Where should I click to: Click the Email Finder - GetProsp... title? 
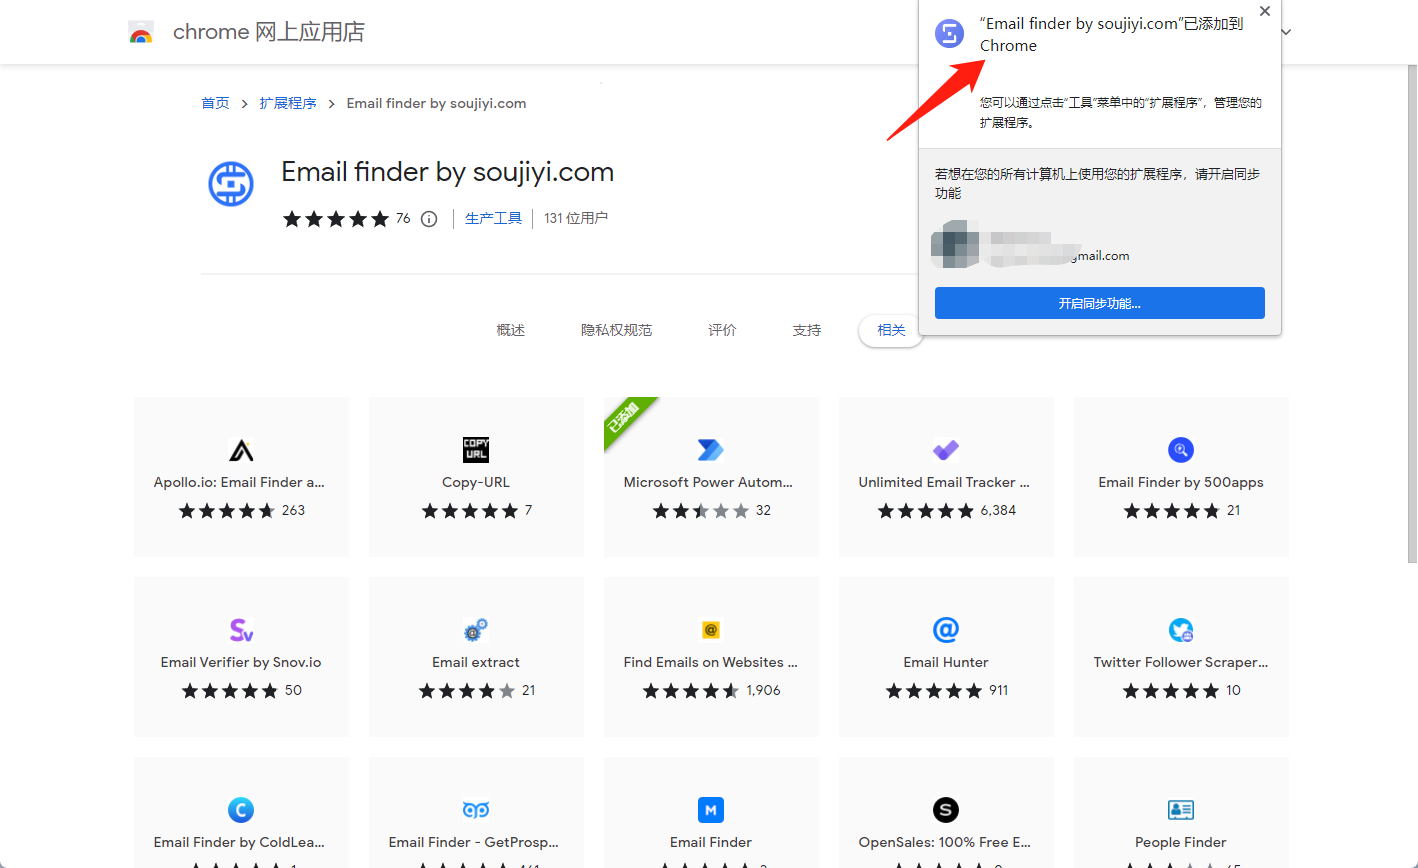[x=474, y=842]
